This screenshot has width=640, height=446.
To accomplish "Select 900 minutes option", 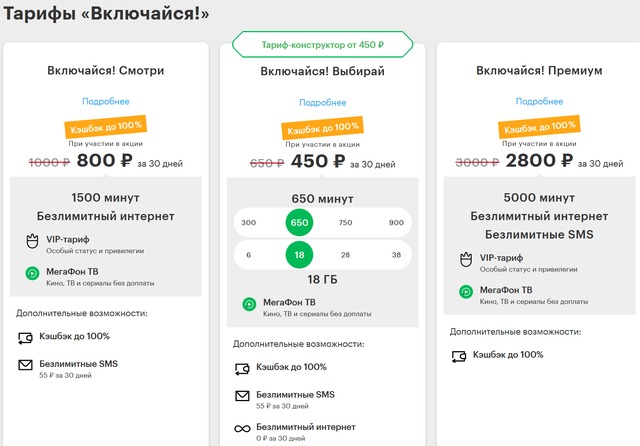I will pyautogui.click(x=396, y=222).
